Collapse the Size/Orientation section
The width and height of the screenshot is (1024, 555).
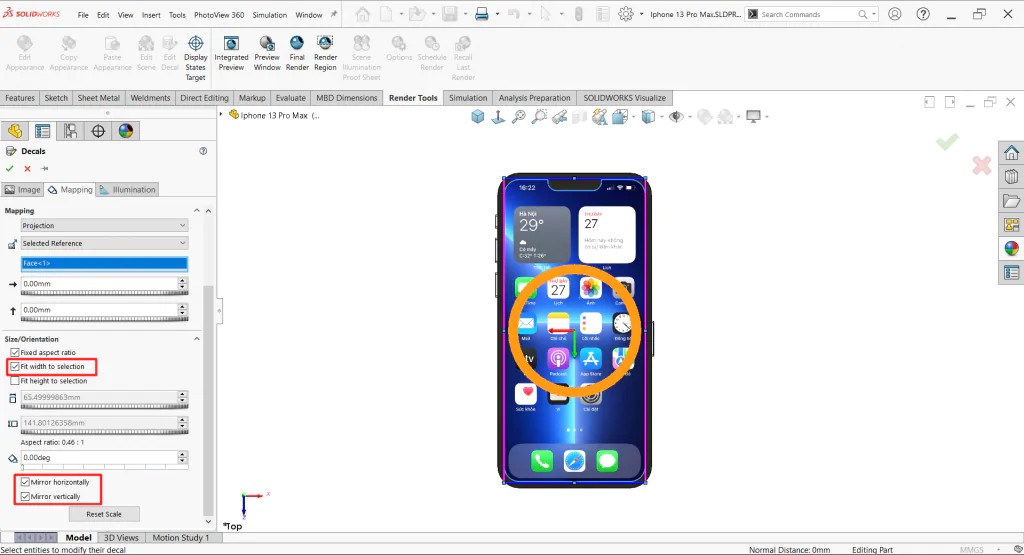(197, 339)
